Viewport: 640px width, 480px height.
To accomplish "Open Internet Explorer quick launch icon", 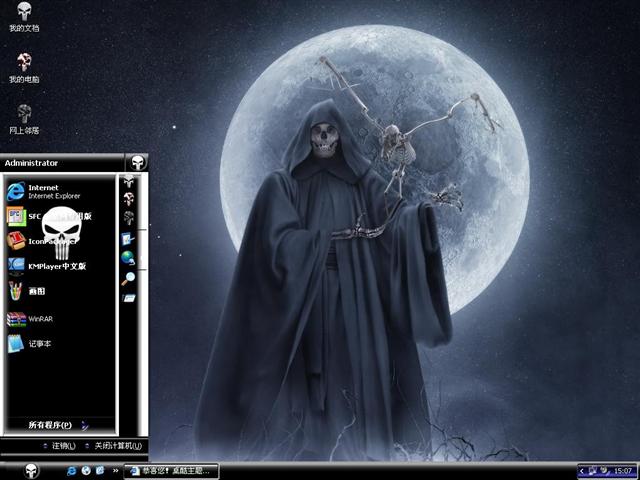I will coord(71,470).
